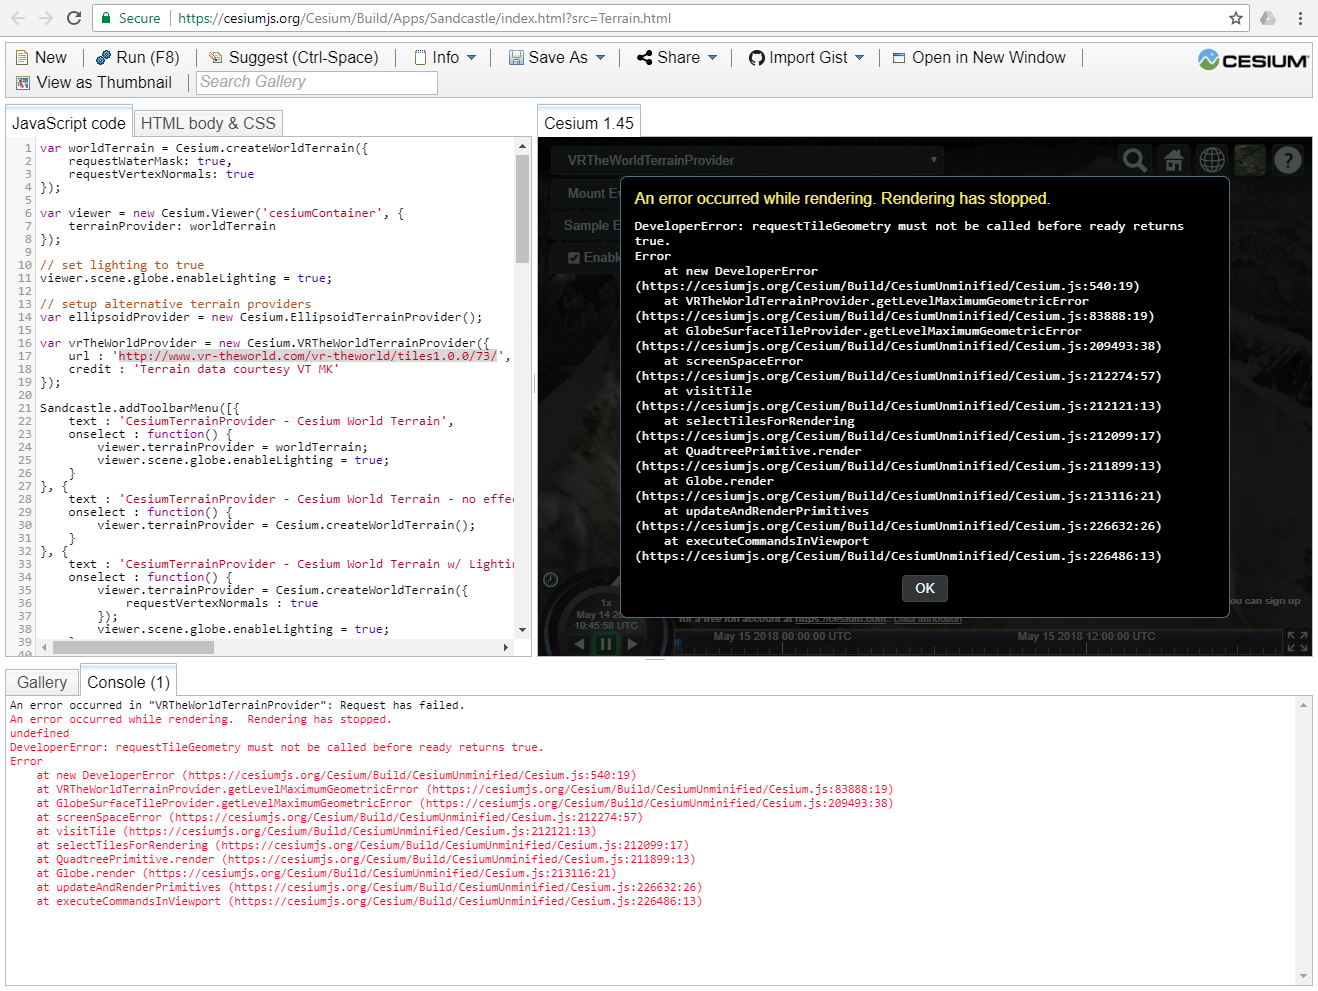Screen dimensions: 1318x991
Task: Open the Info dropdown menu
Action: [445, 58]
